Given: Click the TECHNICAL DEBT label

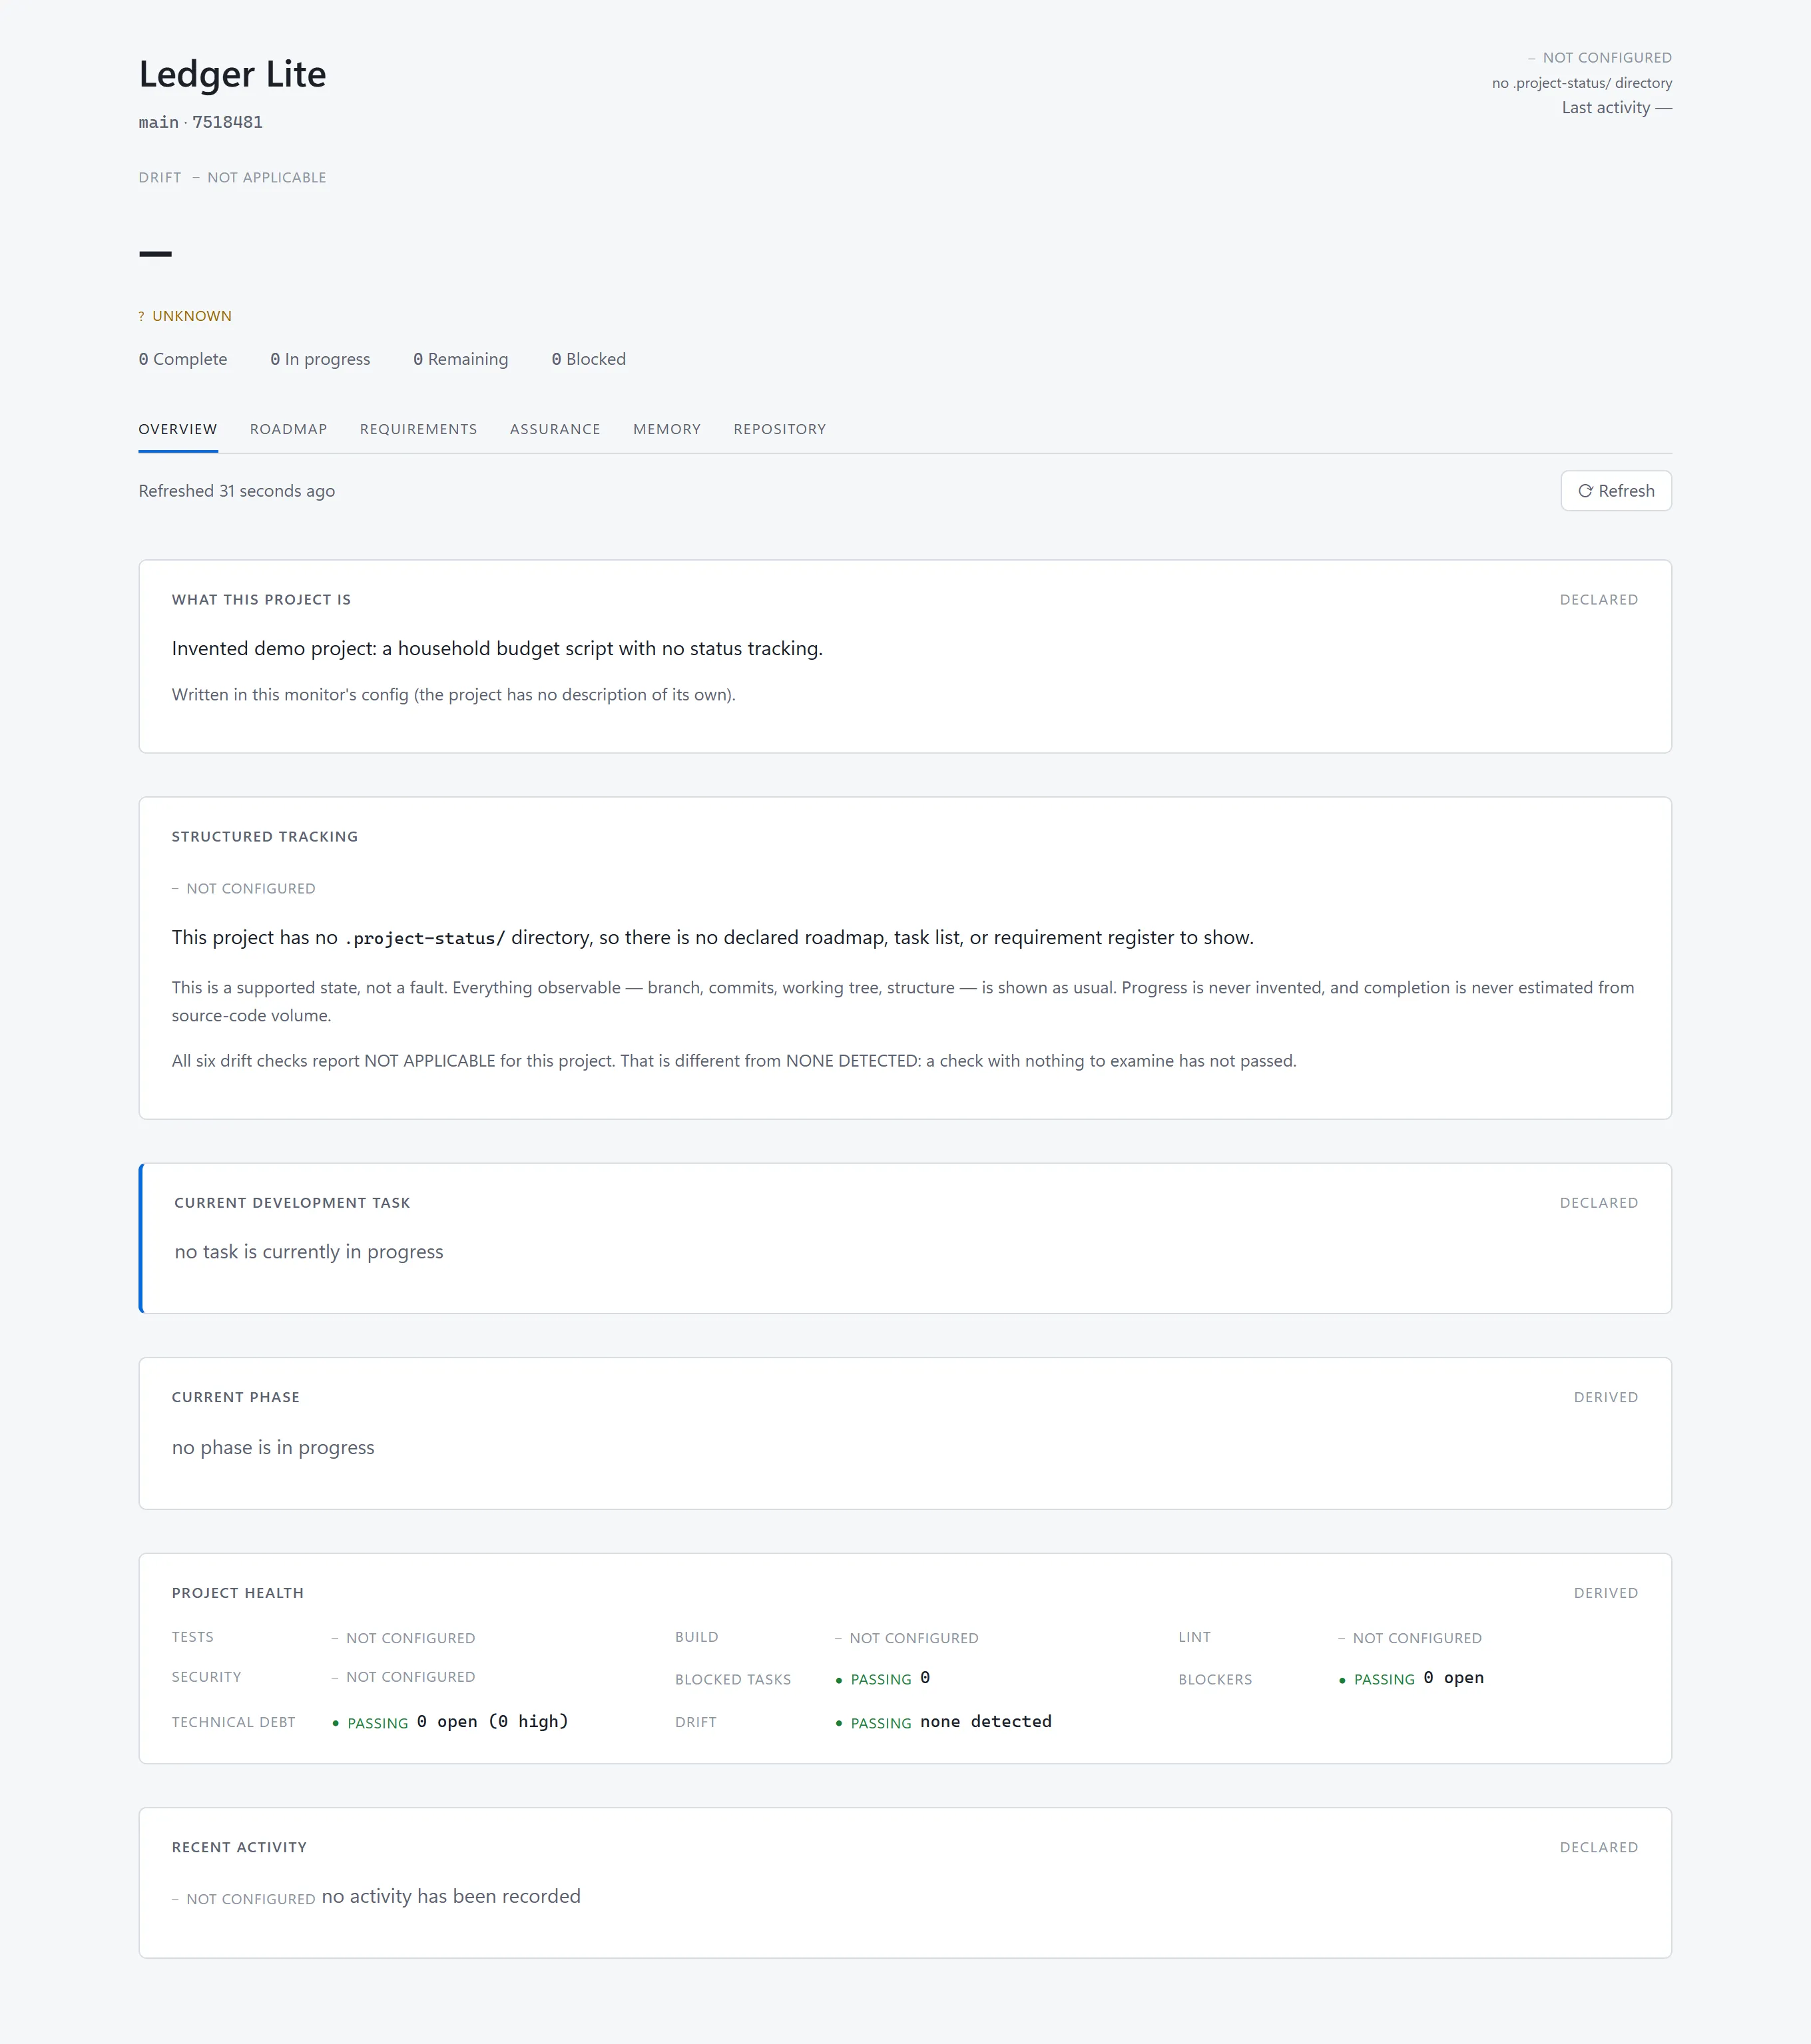Looking at the screenshot, I should click(234, 1722).
